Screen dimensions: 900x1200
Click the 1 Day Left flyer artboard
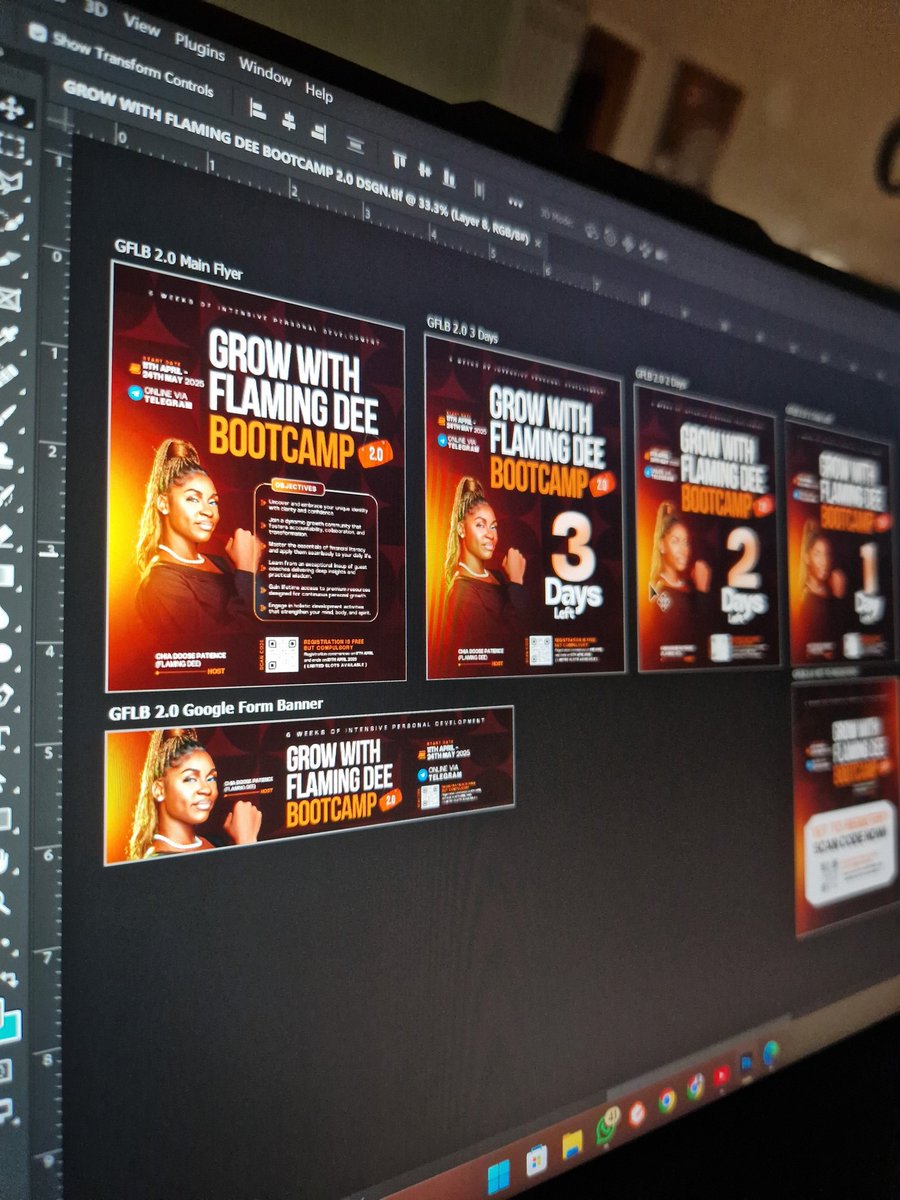pyautogui.click(x=840, y=545)
